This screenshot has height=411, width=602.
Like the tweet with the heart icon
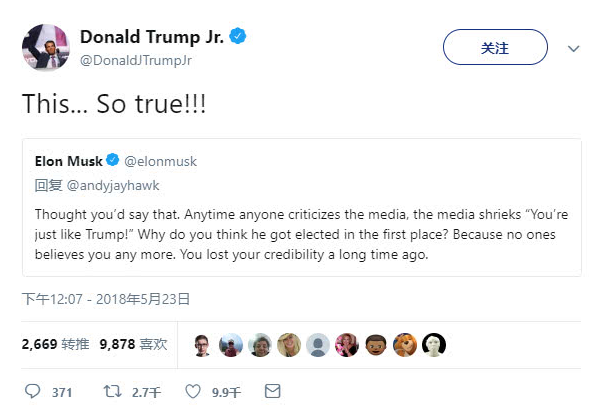[193, 391]
